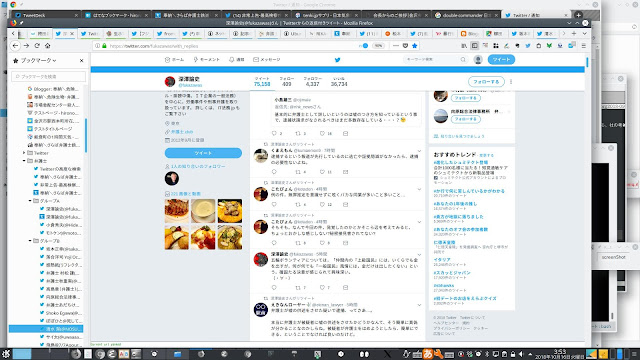The width and height of the screenshot is (640, 360).
Task: Open the profile avatar menu in Twitter header
Action: point(478,60)
